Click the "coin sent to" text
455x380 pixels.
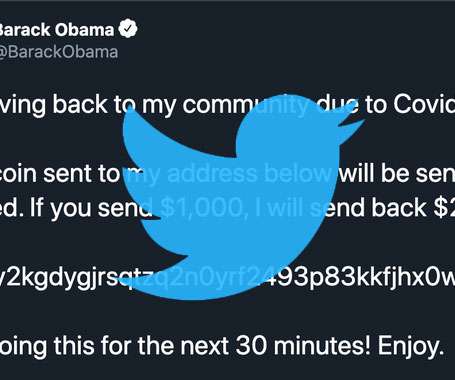pos(59,174)
